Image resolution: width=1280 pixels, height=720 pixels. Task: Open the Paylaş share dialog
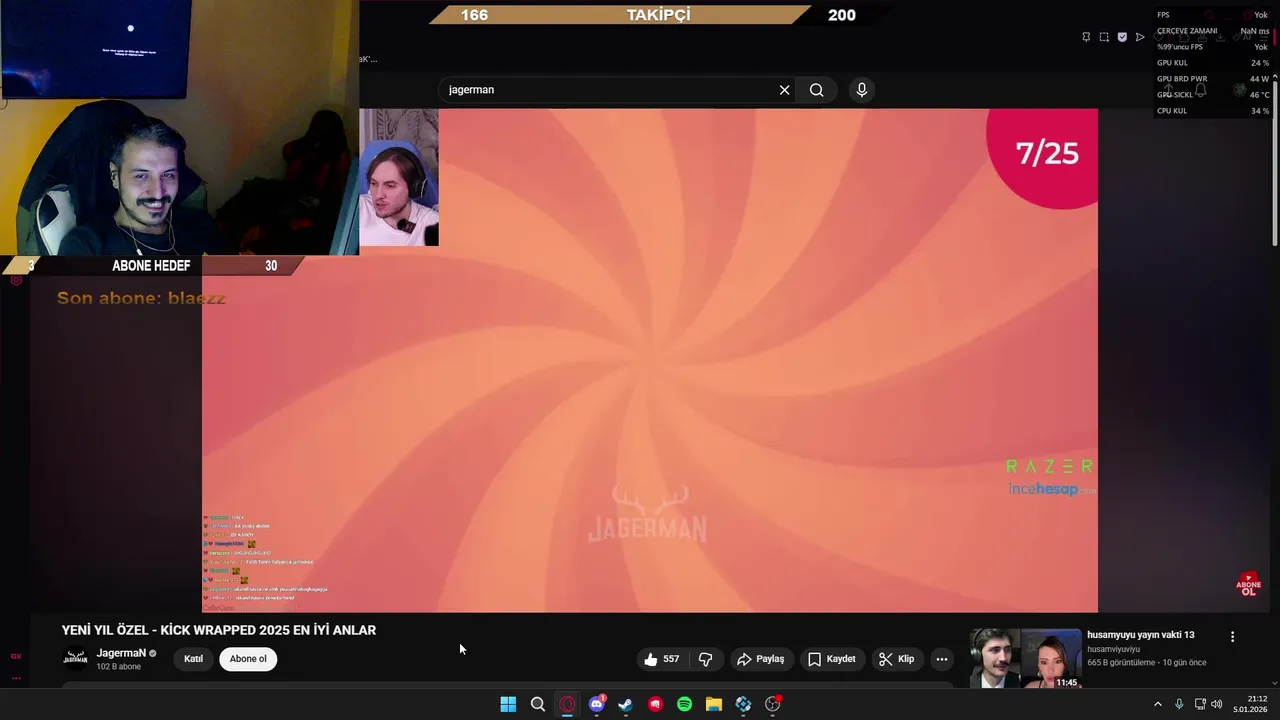[760, 659]
